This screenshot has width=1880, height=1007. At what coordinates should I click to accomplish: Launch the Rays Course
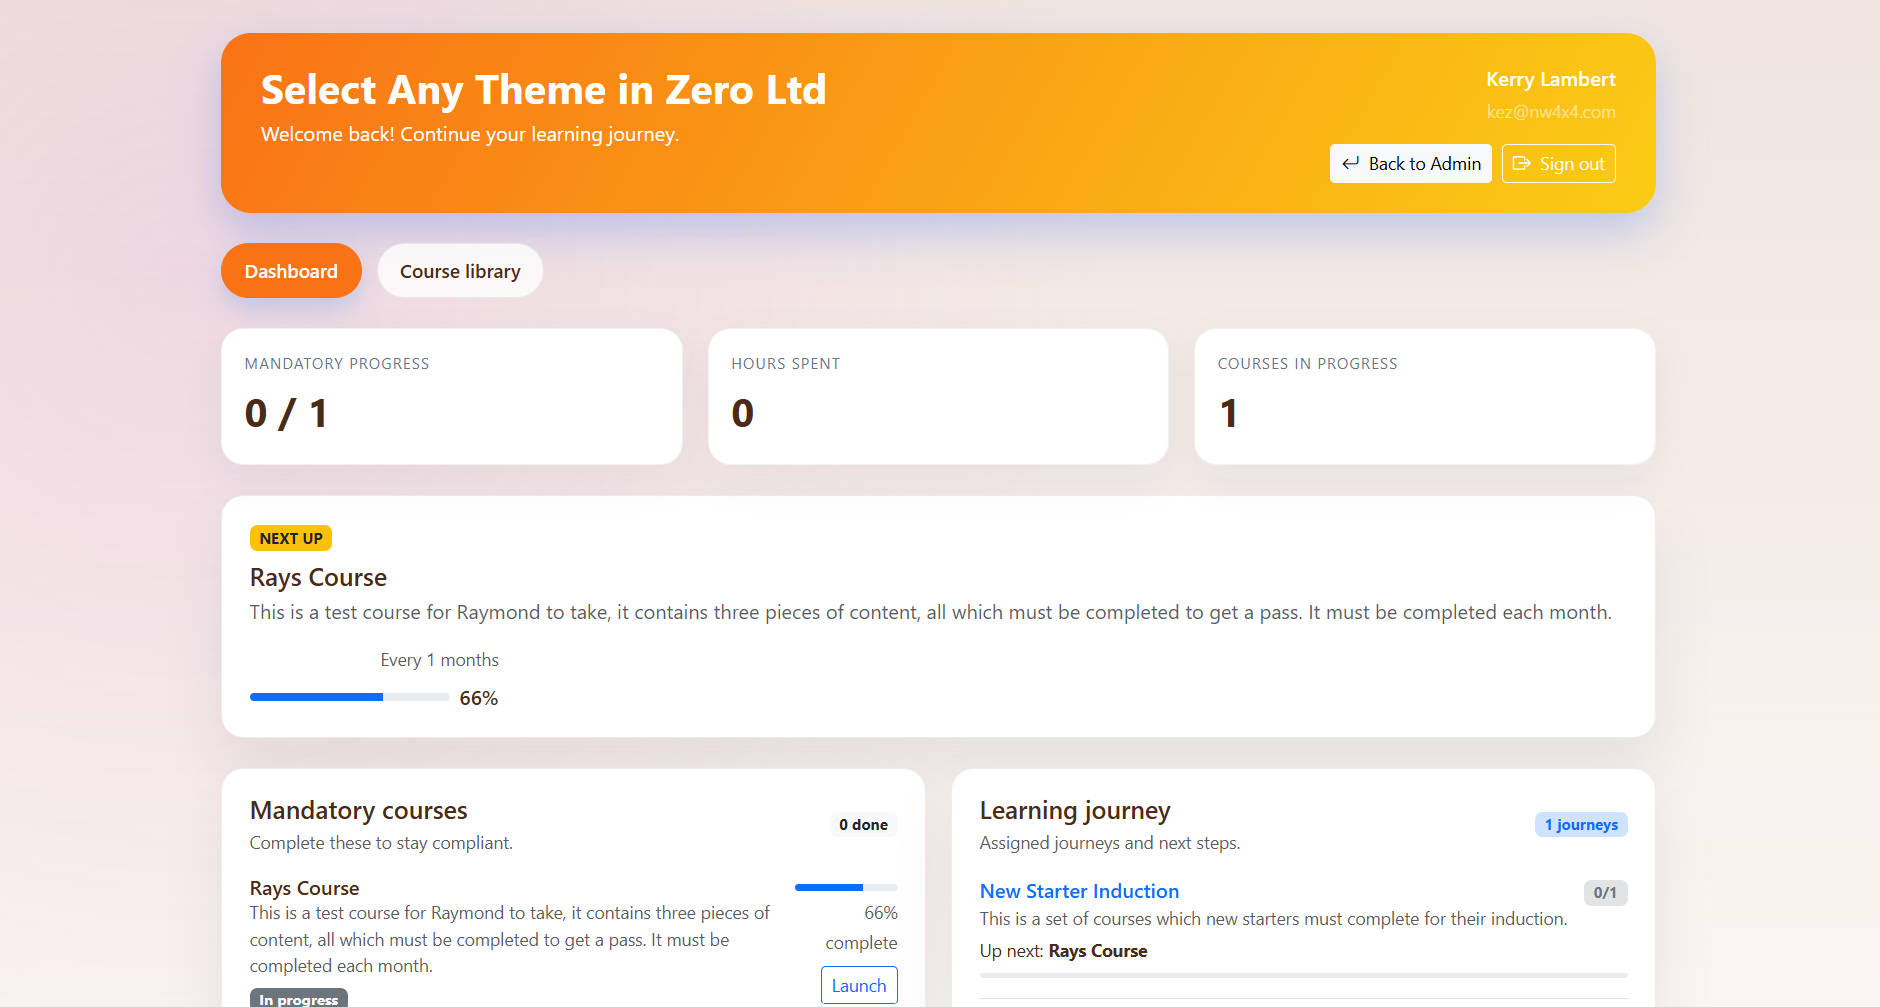pos(858,985)
